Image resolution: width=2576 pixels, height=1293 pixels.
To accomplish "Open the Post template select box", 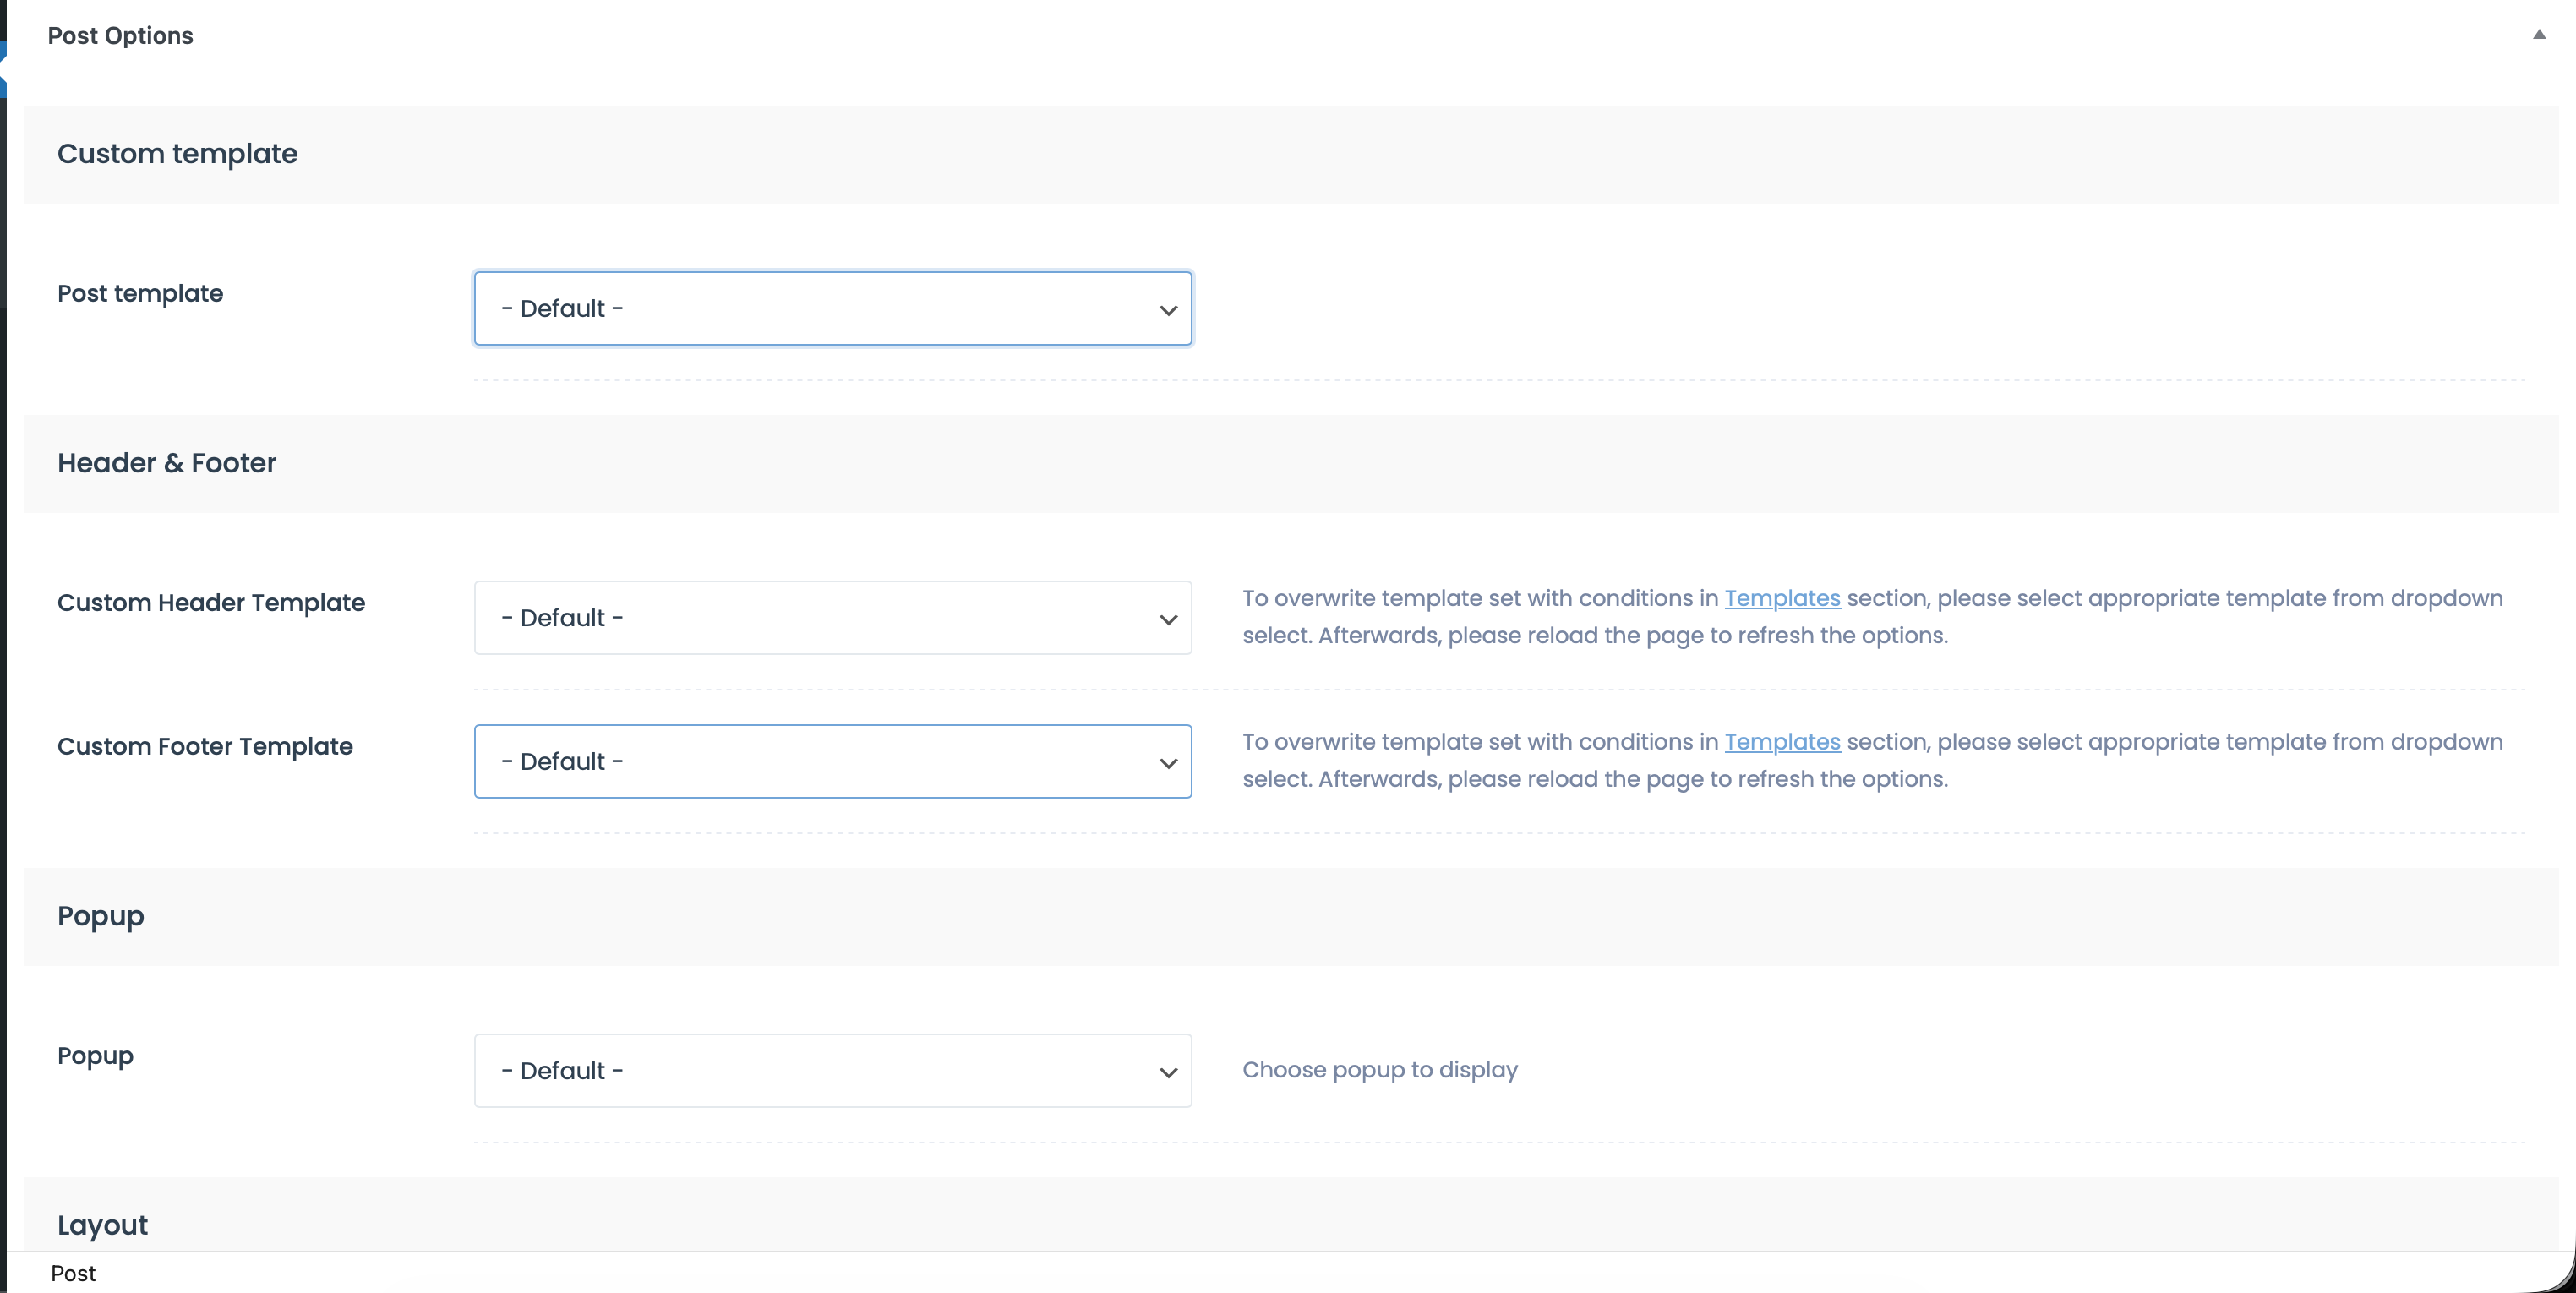I will tap(832, 309).
